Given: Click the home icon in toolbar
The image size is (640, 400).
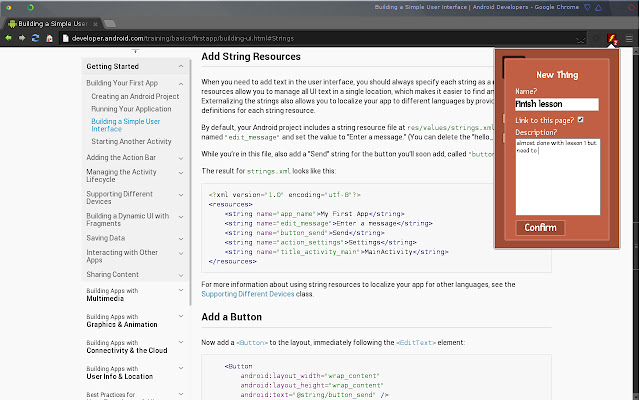Looking at the screenshot, I should pos(49,38).
